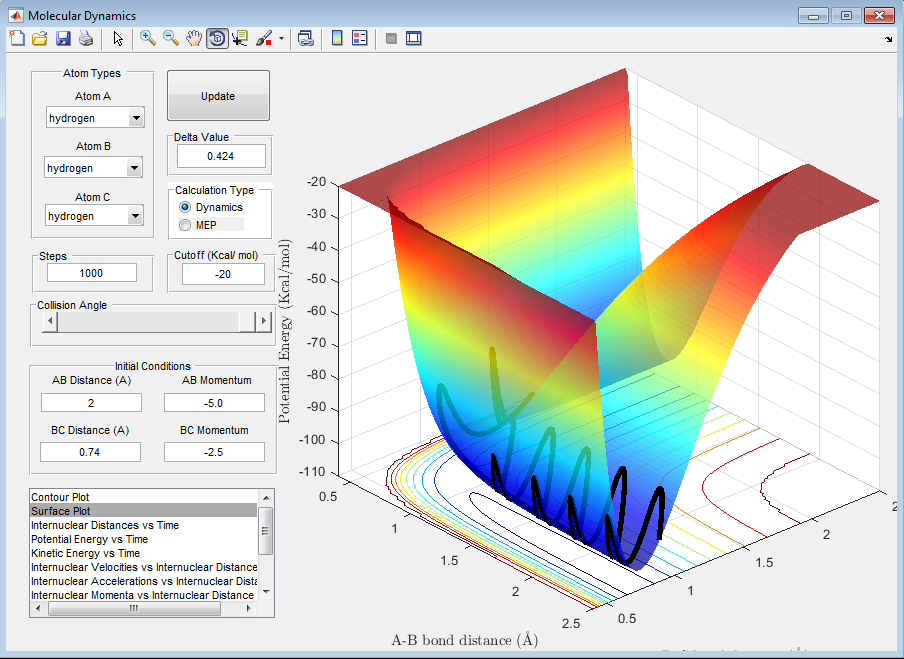Image resolution: width=904 pixels, height=659 pixels.
Task: Select the MEP calculation type
Action: point(185,225)
